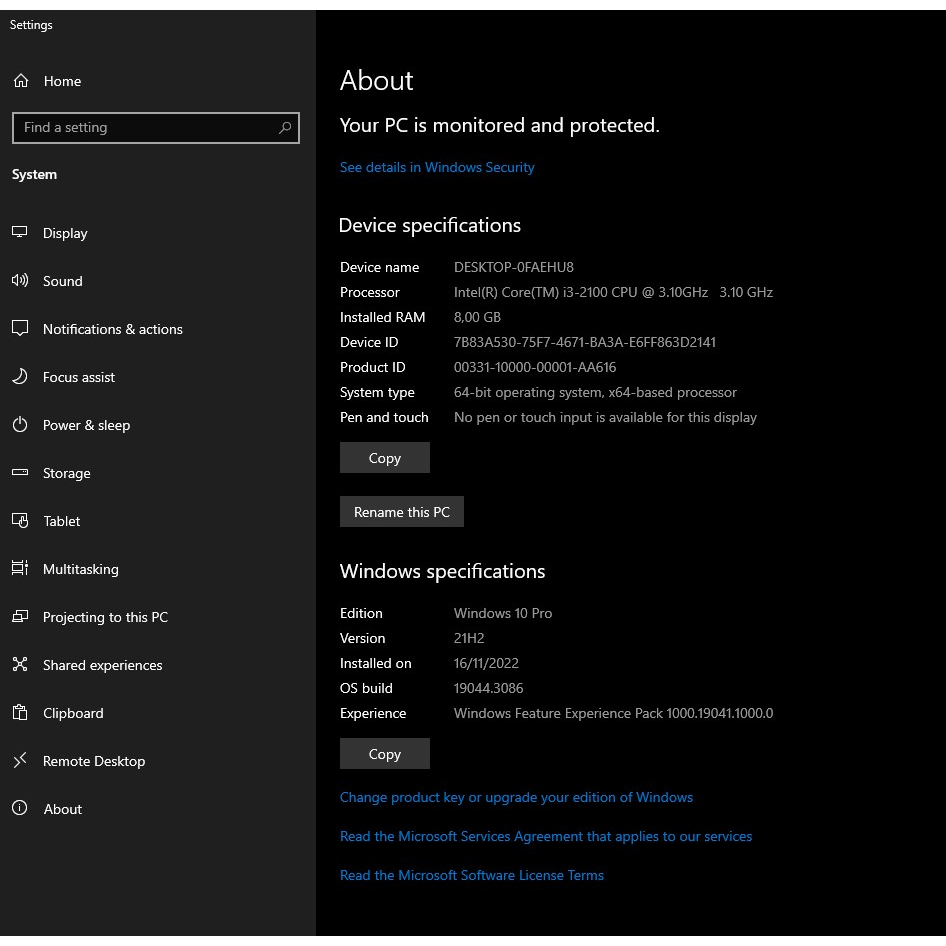Click the Storage drive icon

pyautogui.click(x=20, y=472)
